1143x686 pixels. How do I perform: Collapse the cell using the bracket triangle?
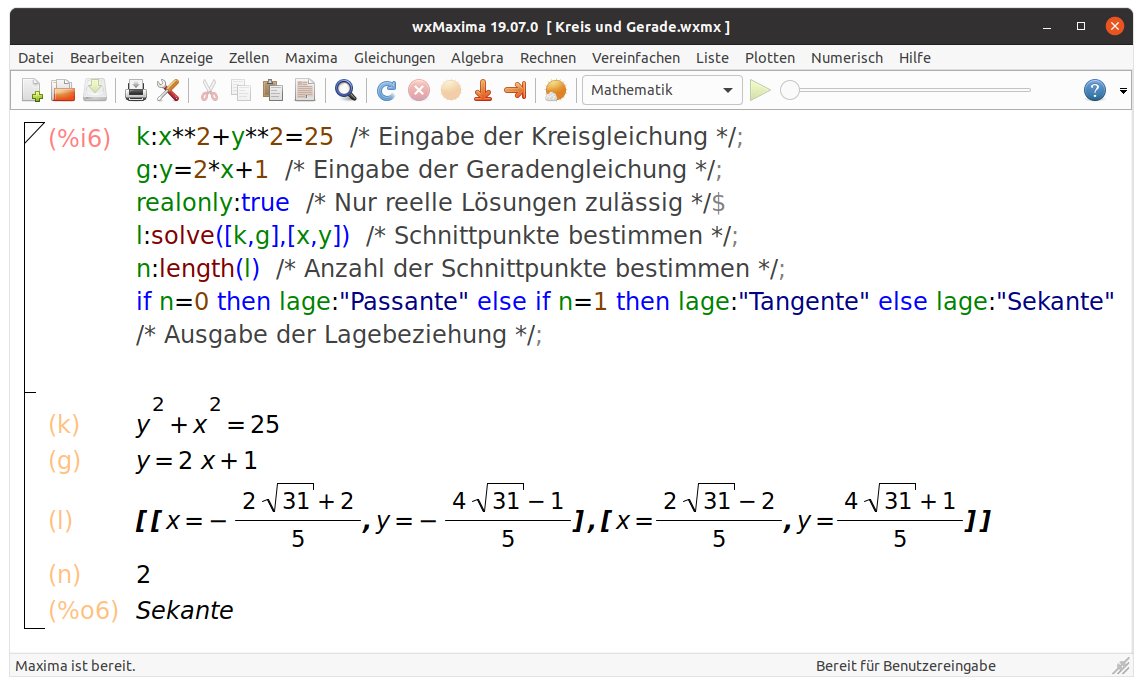[x=33, y=131]
